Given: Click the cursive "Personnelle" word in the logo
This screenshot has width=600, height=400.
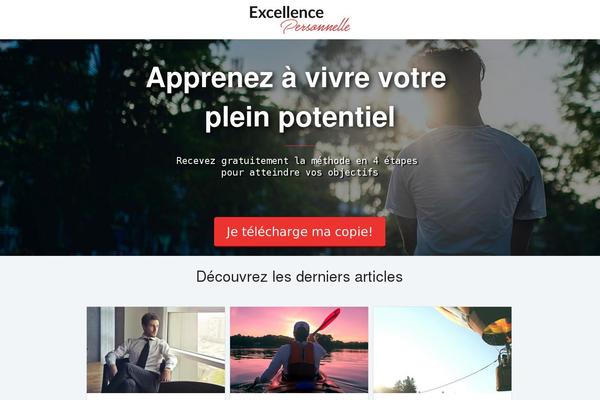Looking at the screenshot, I should (x=315, y=26).
